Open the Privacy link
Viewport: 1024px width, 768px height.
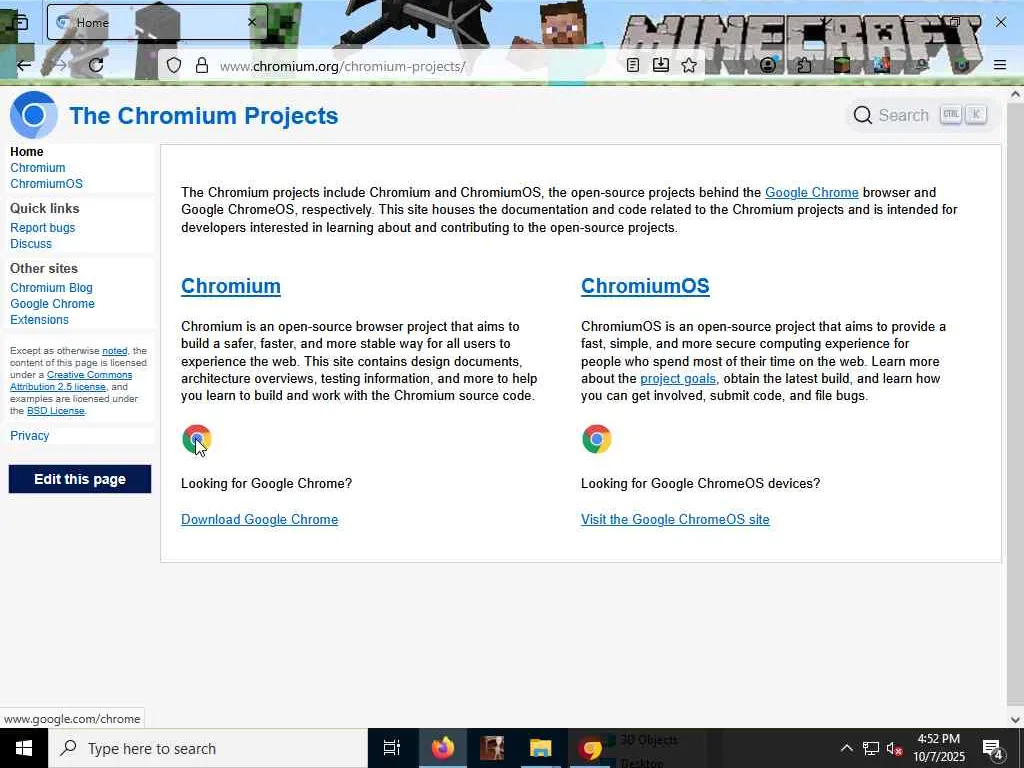tap(29, 436)
